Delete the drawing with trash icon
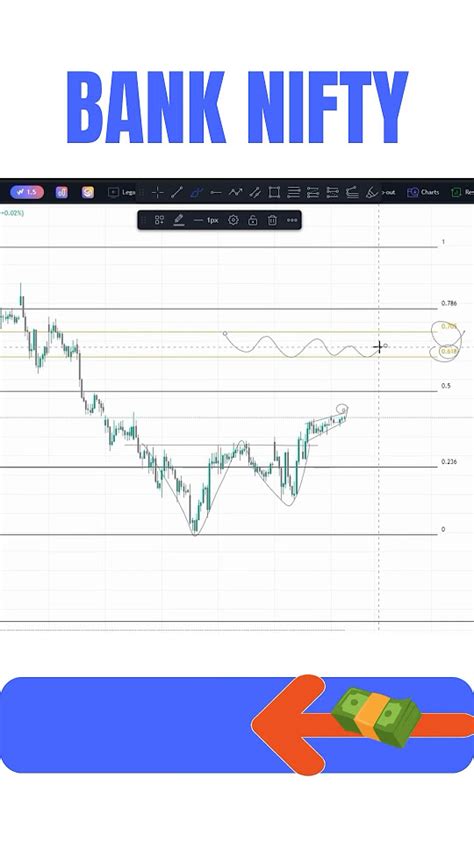 (272, 220)
